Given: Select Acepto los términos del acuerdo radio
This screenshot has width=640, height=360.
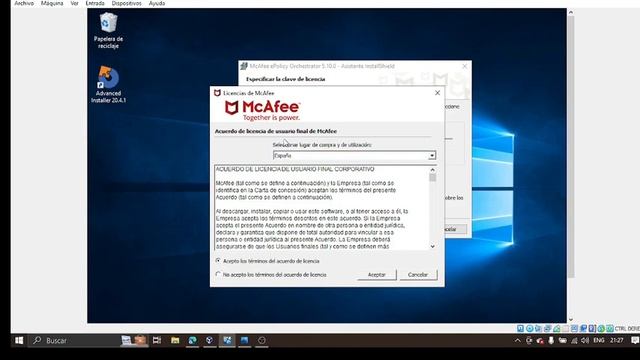Looking at the screenshot, I should pos(218,260).
